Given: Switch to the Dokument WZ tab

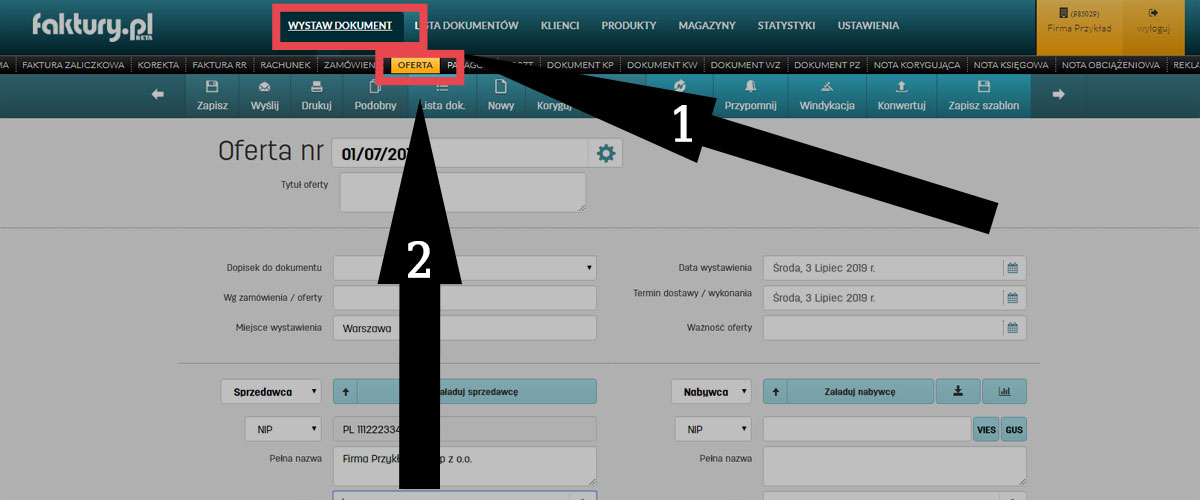Looking at the screenshot, I should click(x=745, y=65).
